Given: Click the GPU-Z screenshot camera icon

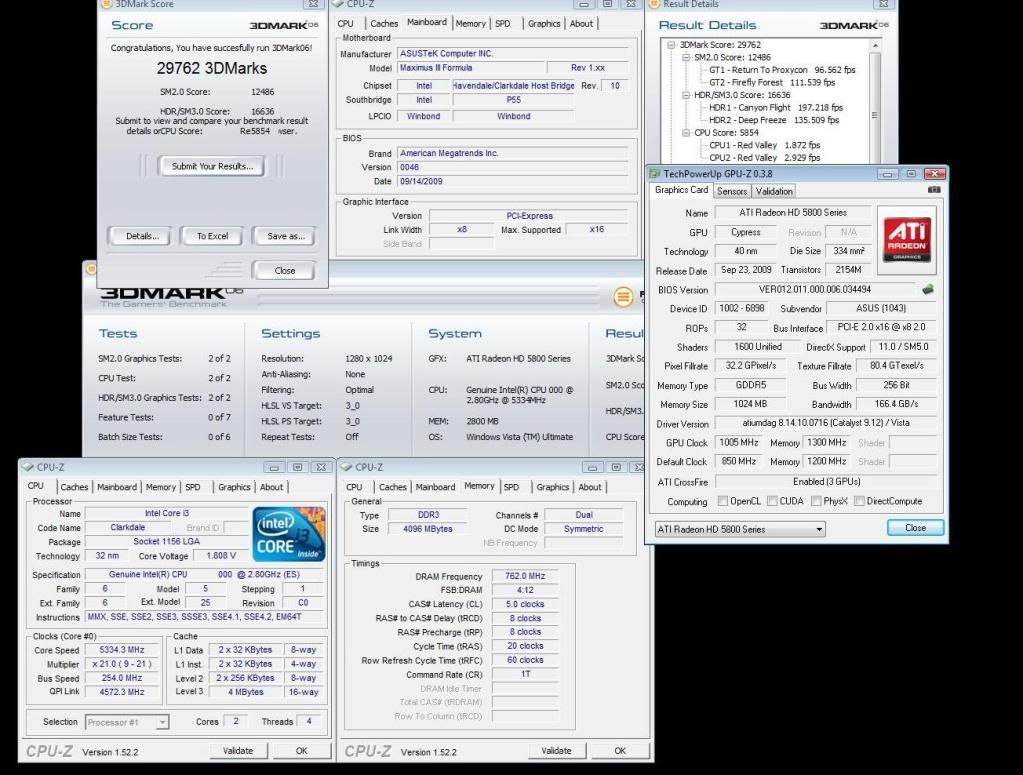Looking at the screenshot, I should coord(934,190).
